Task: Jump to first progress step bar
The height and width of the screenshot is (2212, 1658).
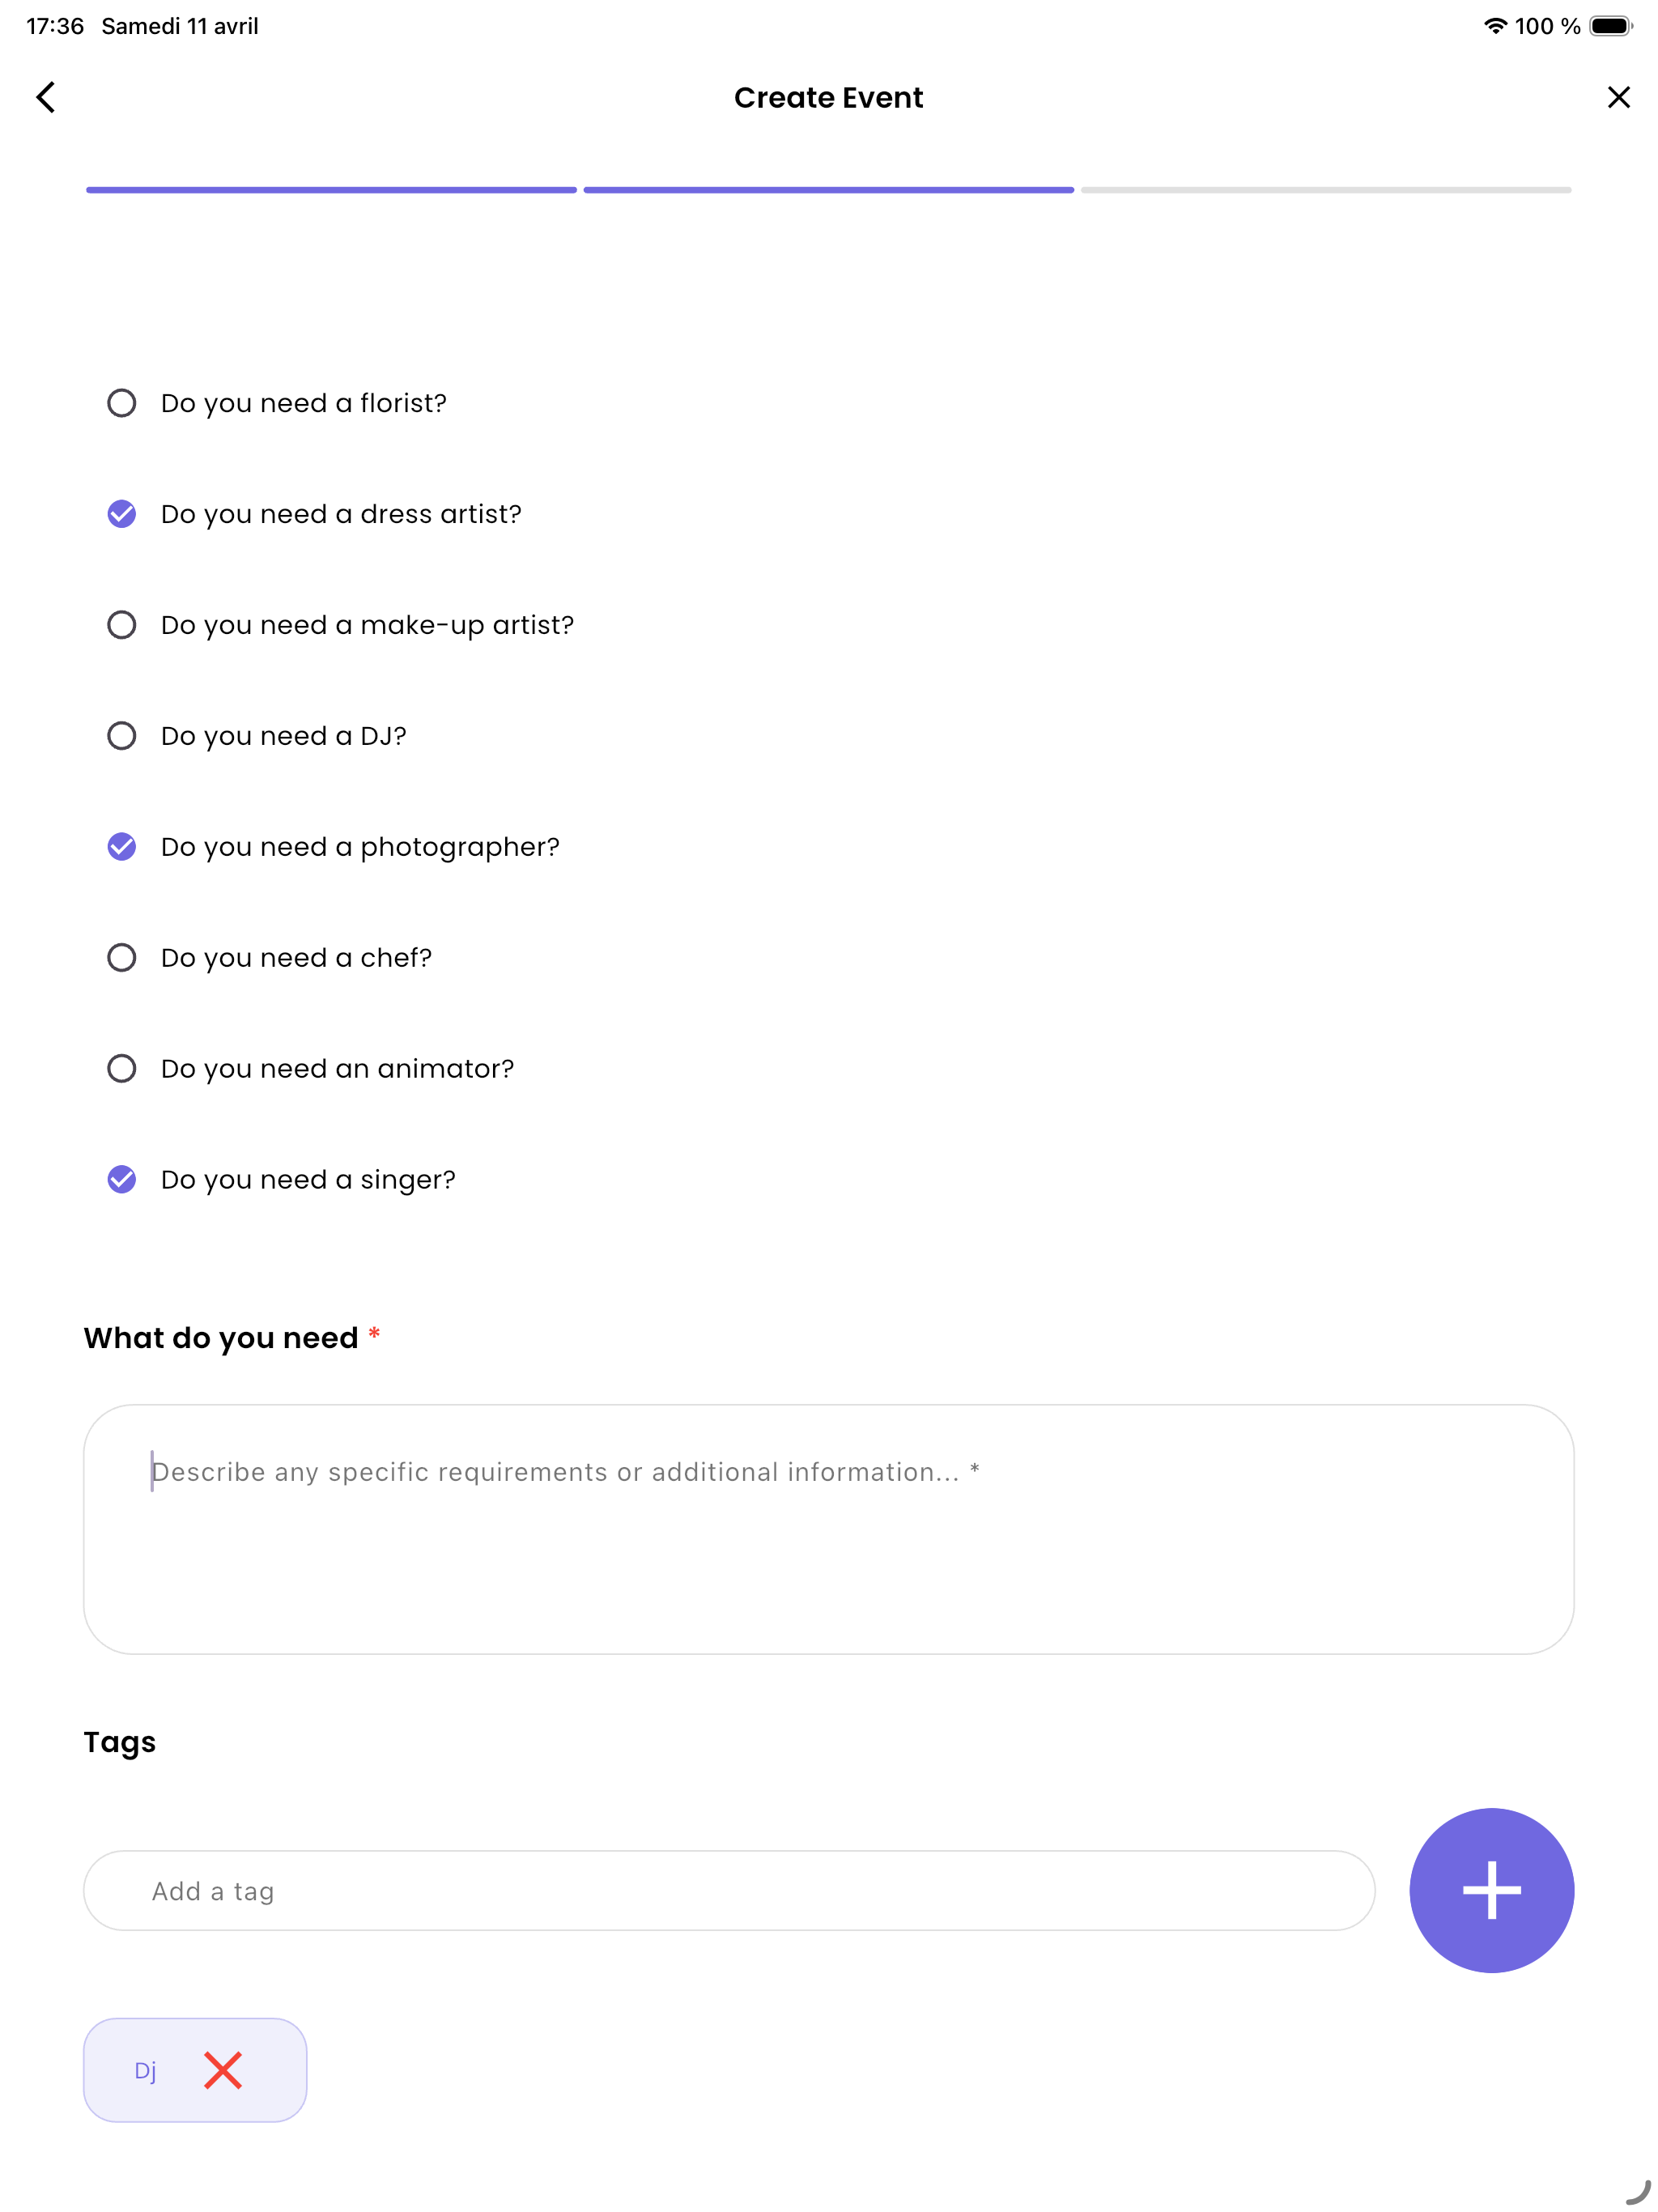Action: (x=331, y=190)
